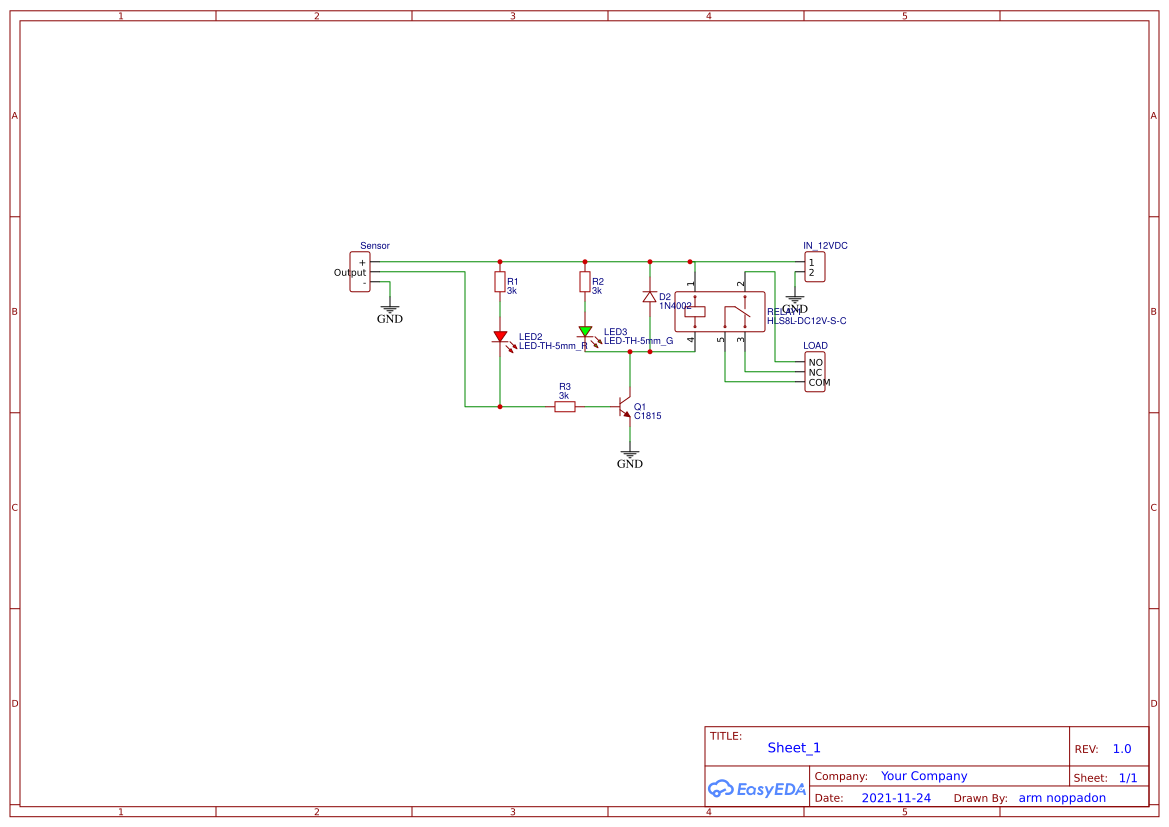Image resolution: width=1169 pixels, height=827 pixels.
Task: Select the green LED3 symbol
Action: (587, 335)
